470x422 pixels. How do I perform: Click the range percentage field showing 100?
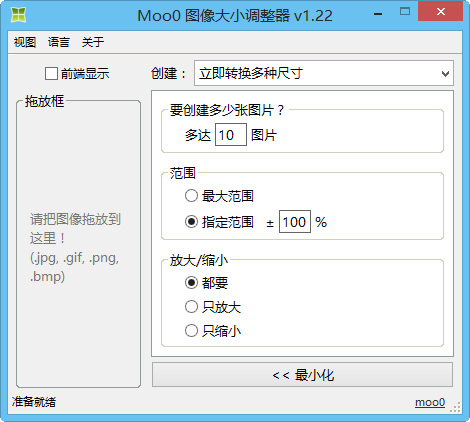[x=295, y=222]
